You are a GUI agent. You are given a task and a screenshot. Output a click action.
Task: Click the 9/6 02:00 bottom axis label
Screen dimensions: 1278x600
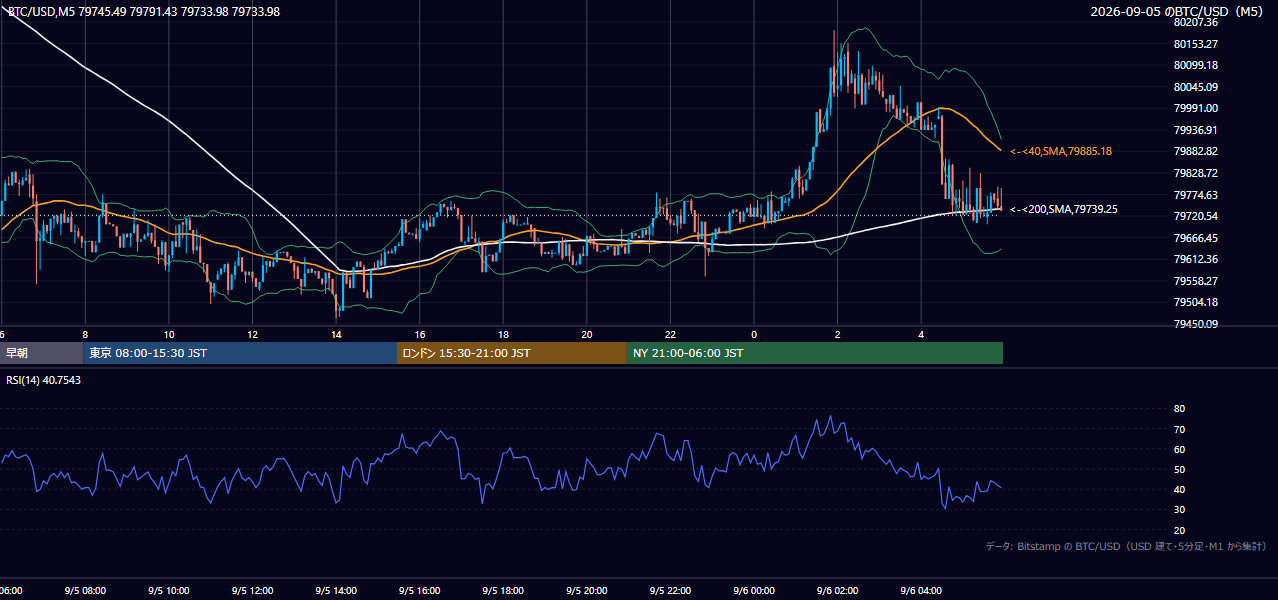tap(838, 591)
